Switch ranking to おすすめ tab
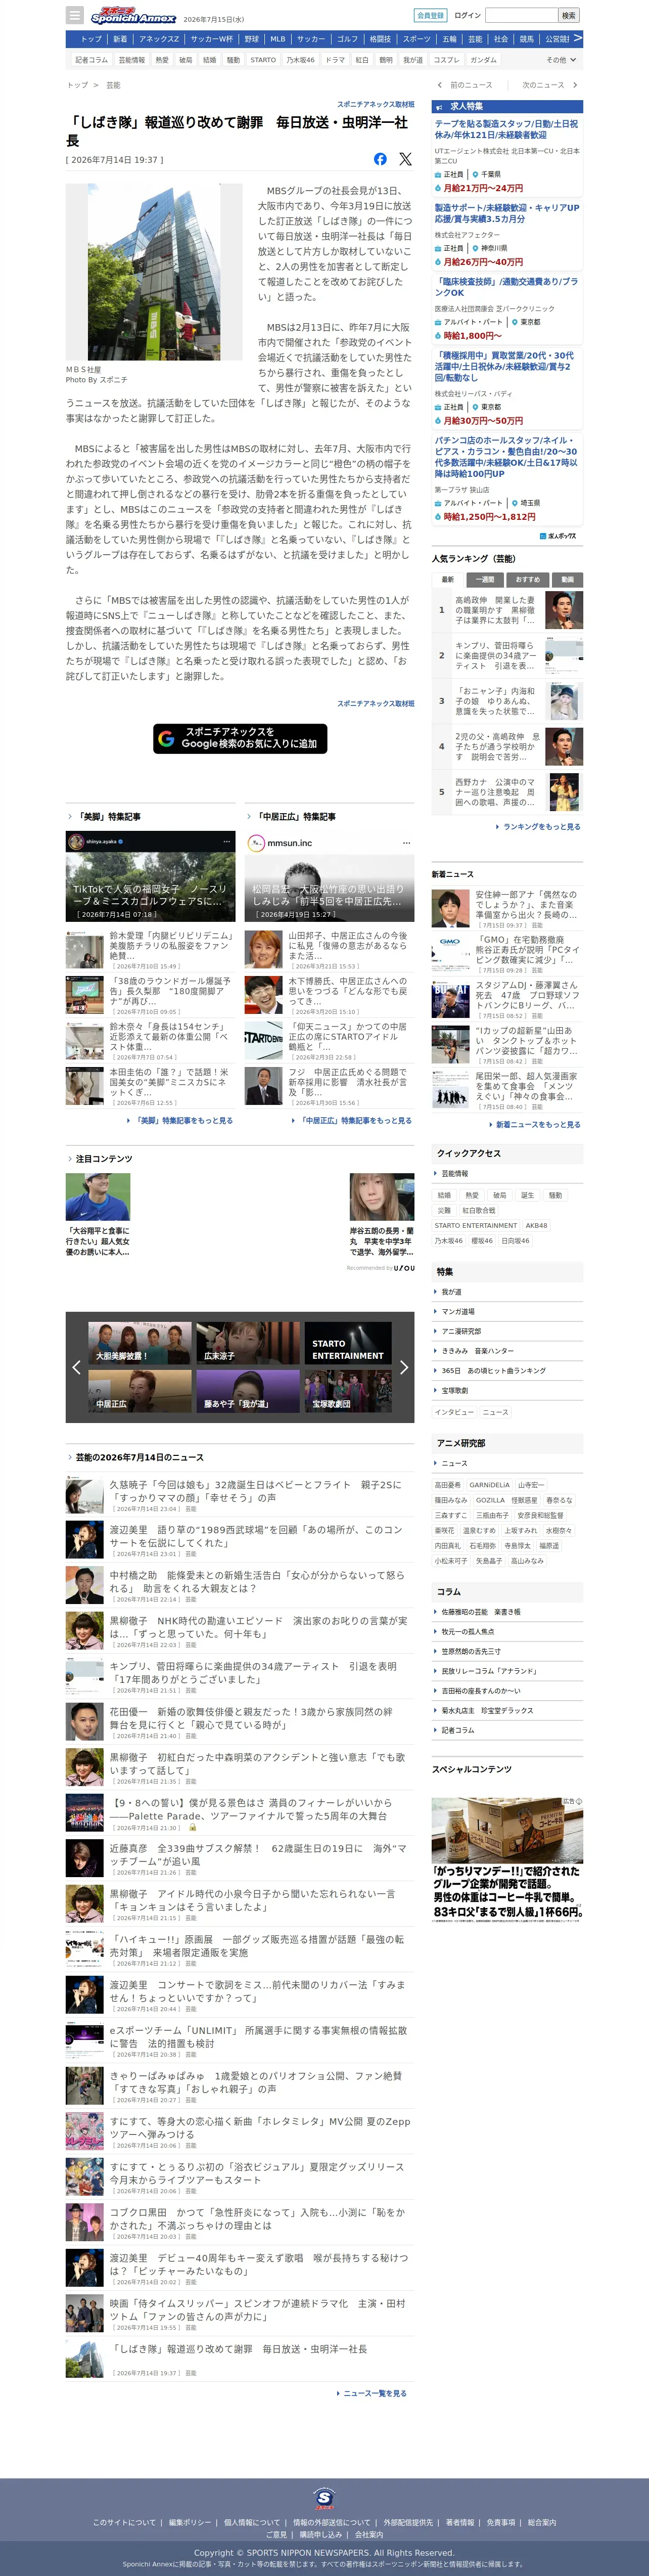Viewport: 649px width, 2576px height. (527, 579)
